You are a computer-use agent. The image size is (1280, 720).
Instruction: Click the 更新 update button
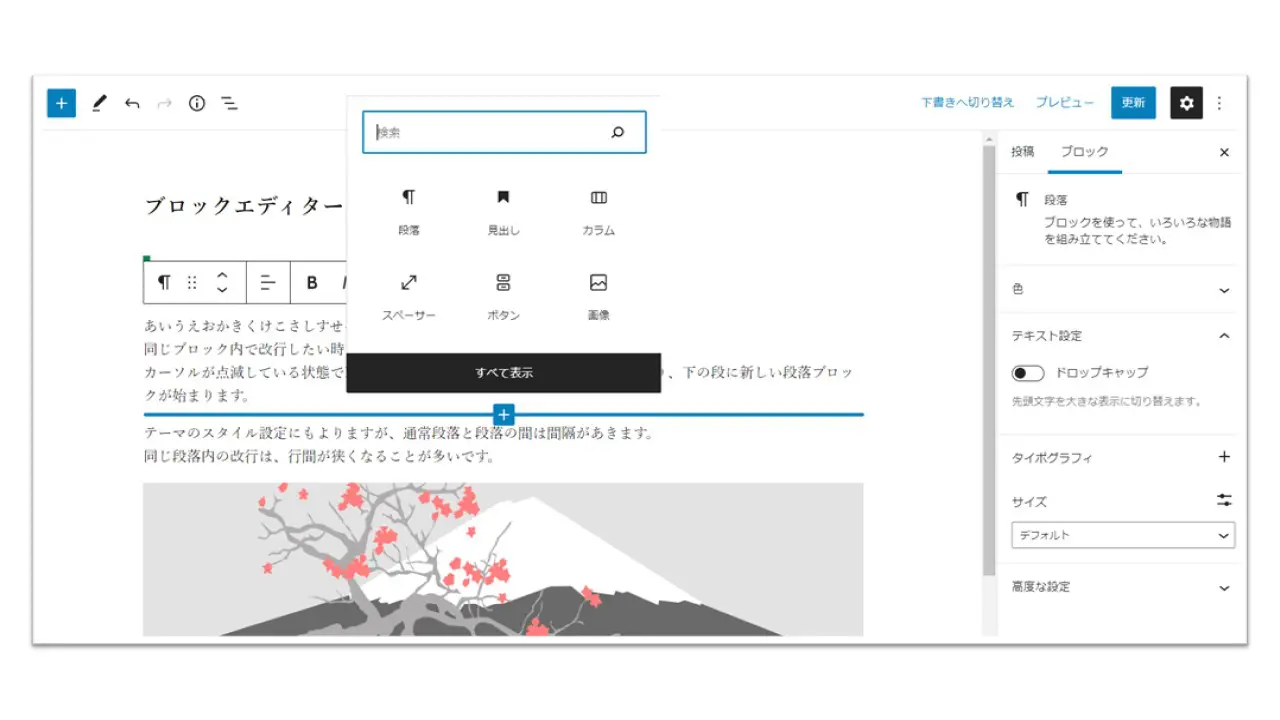(1133, 103)
